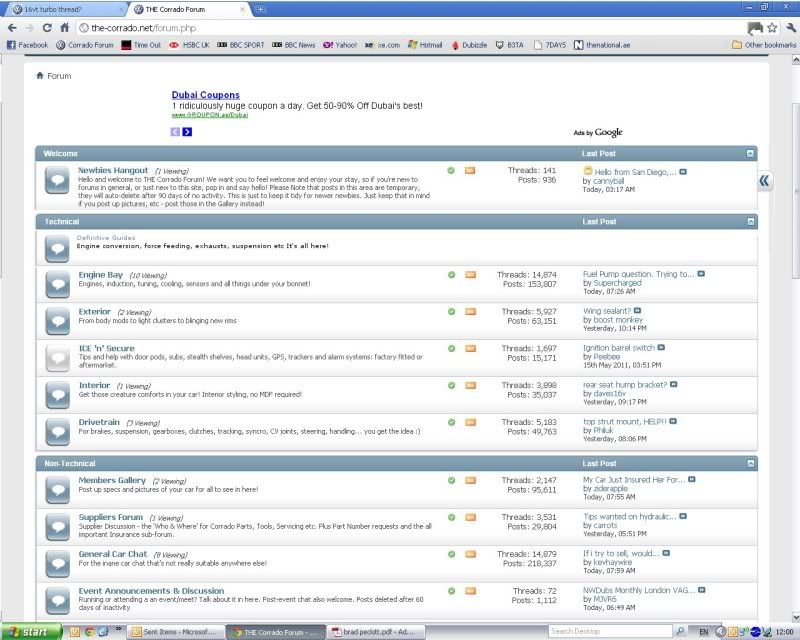Reload the page using the refresh icon
This screenshot has width=800, height=640.
pyautogui.click(x=46, y=28)
